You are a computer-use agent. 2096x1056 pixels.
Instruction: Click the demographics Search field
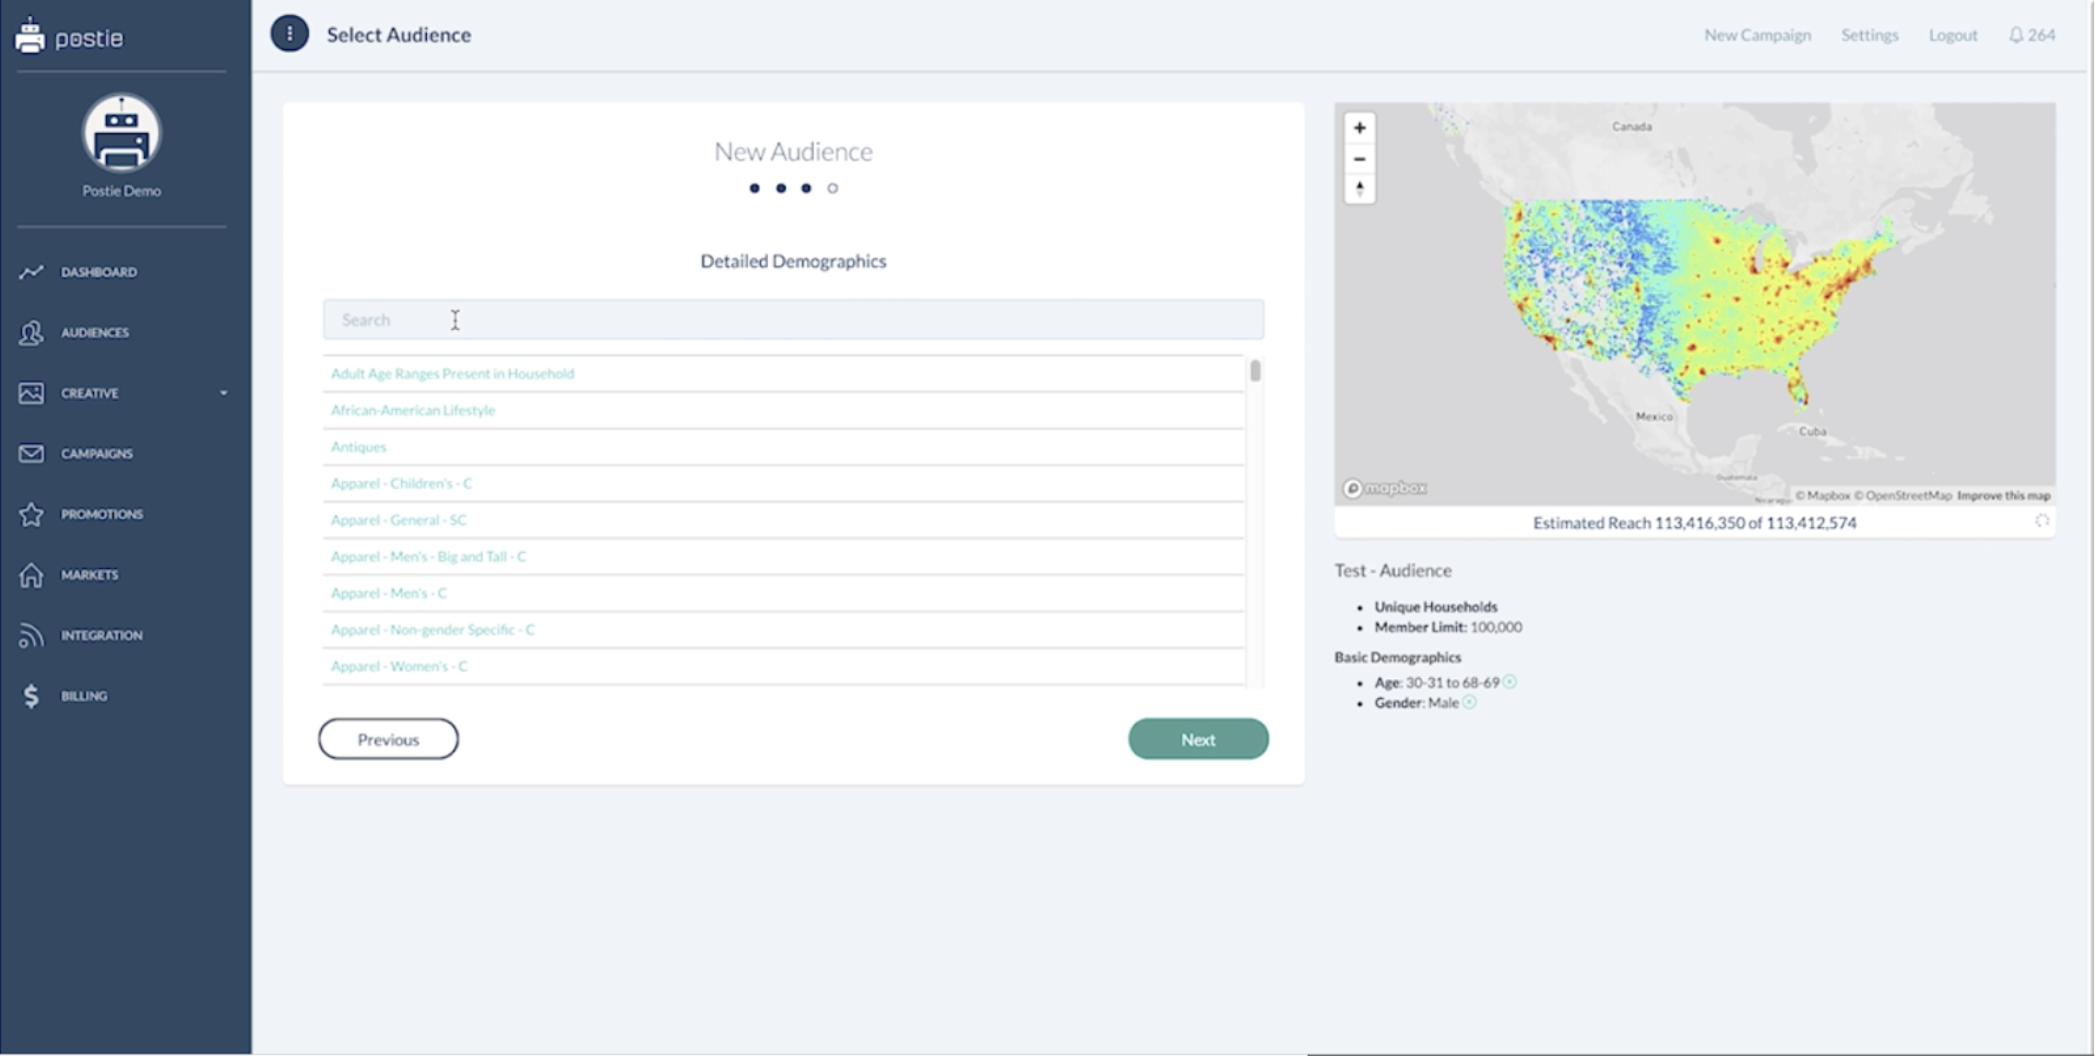[792, 320]
